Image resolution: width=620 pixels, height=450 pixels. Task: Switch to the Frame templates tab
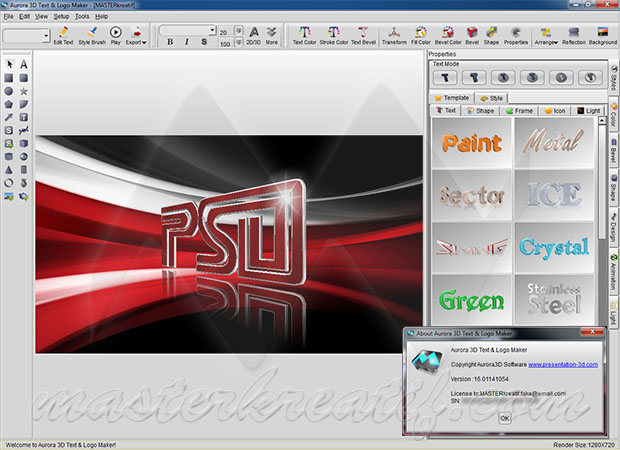(520, 111)
